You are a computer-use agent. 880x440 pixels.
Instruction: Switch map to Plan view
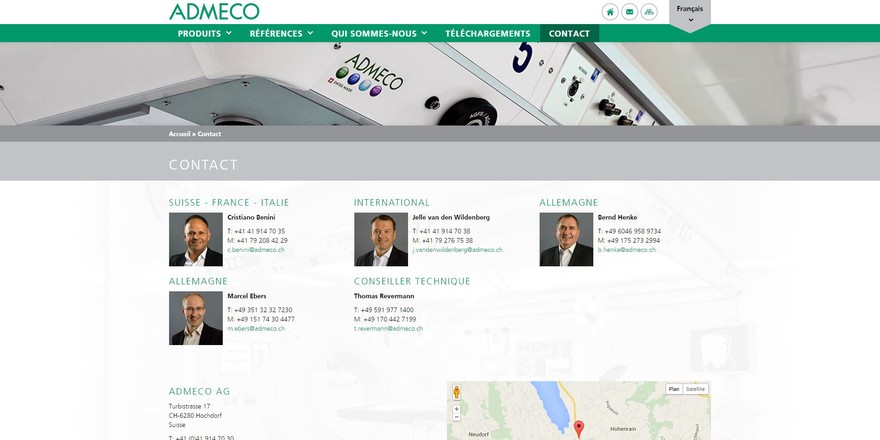(x=674, y=389)
